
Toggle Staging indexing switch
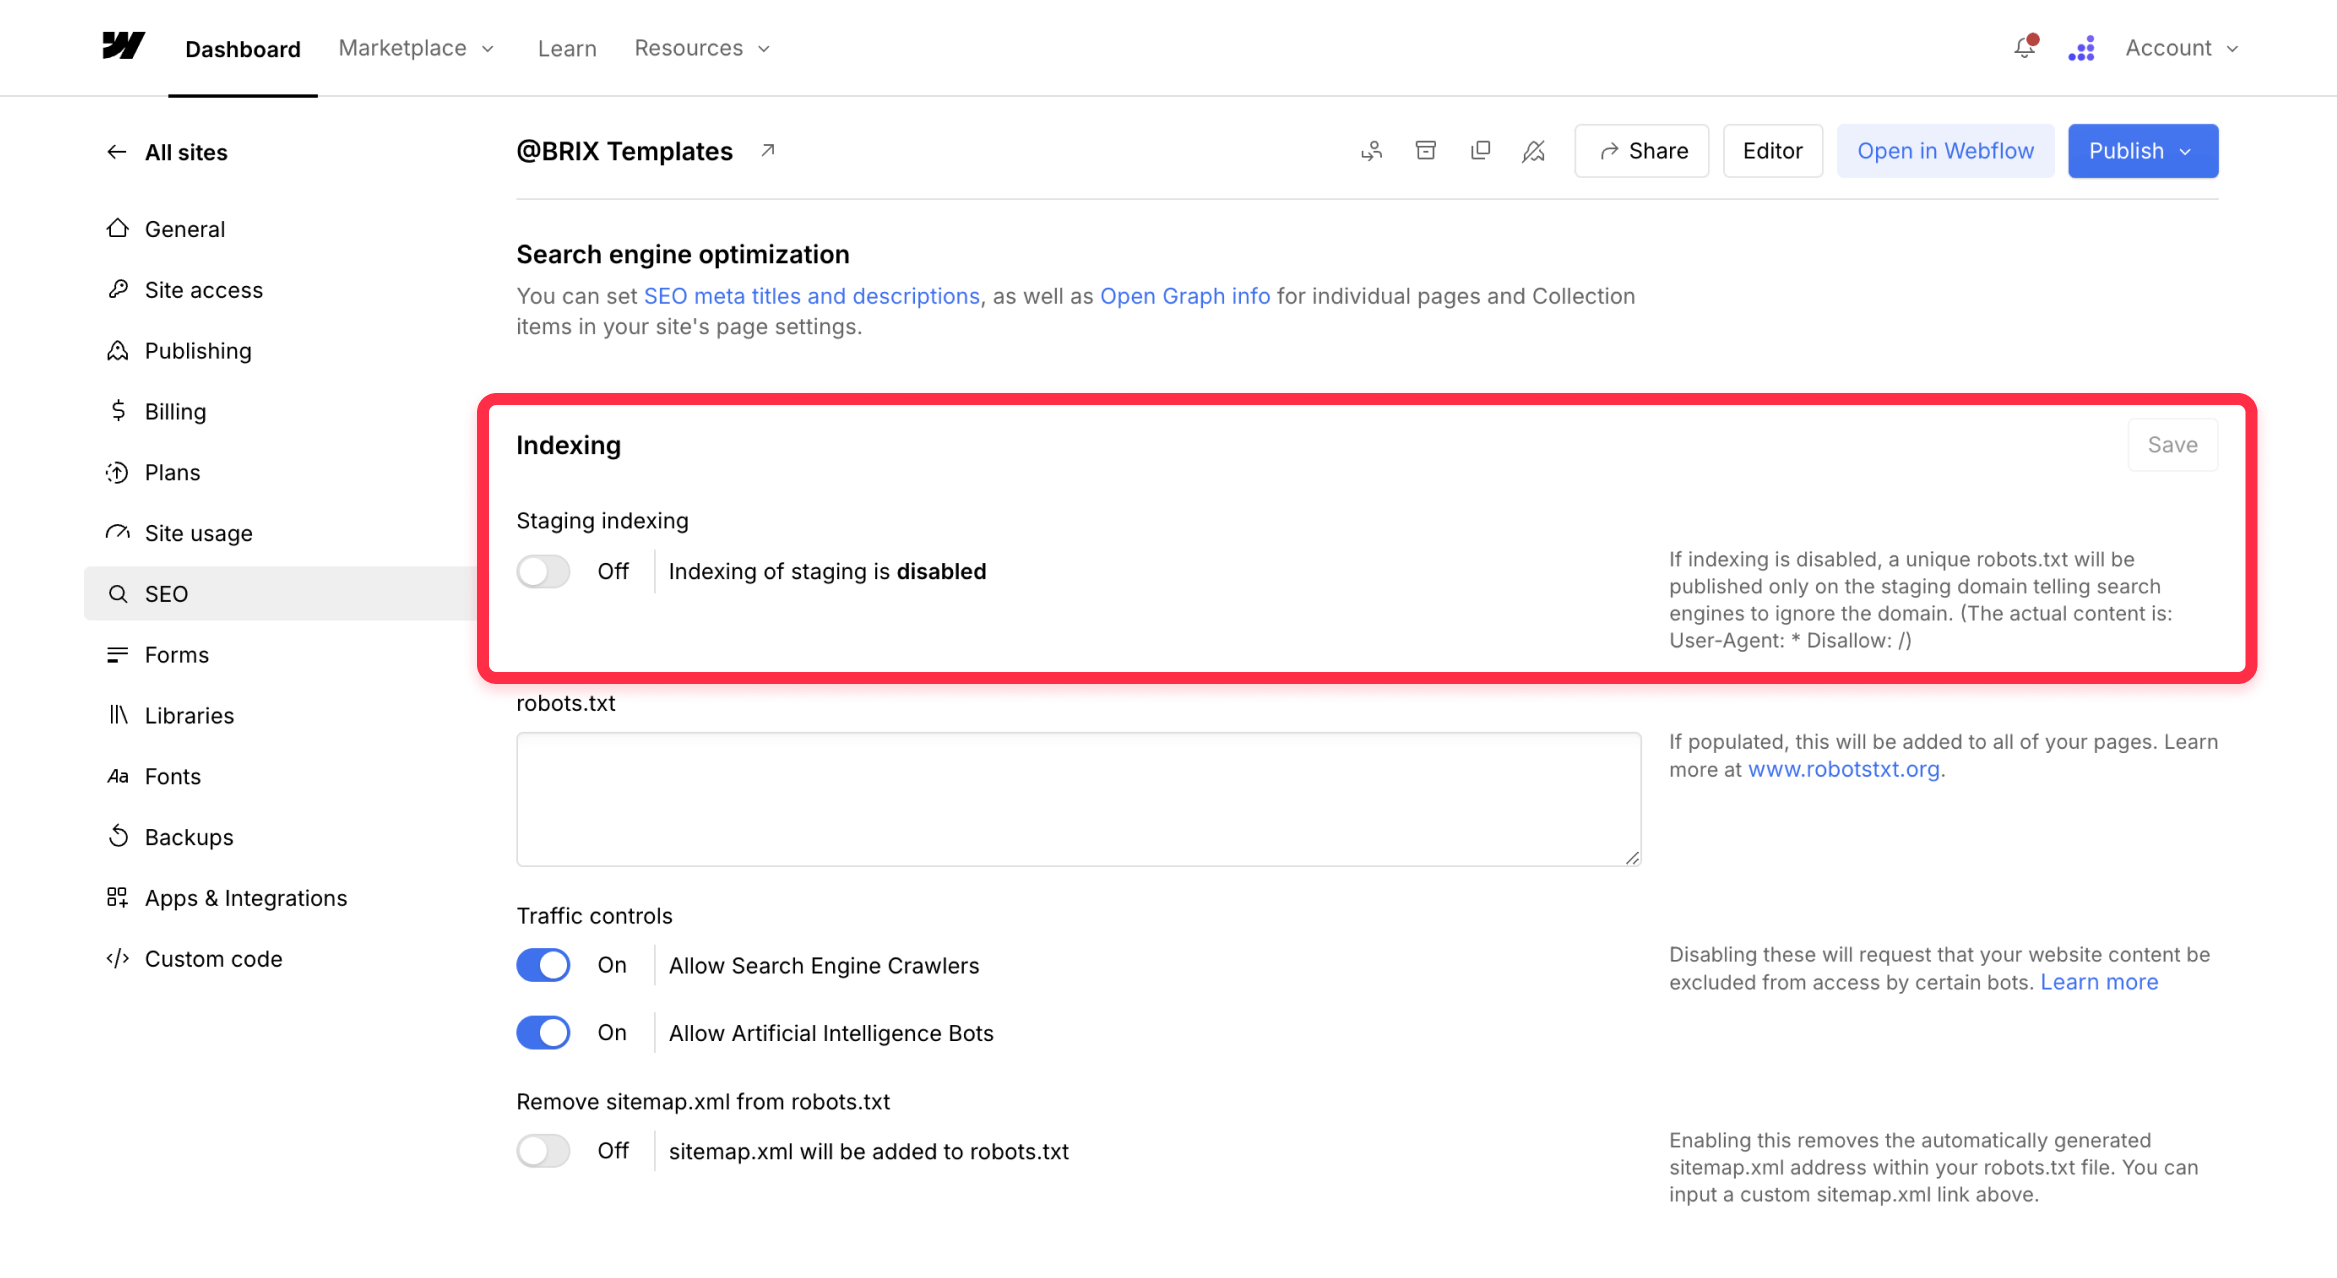543,571
